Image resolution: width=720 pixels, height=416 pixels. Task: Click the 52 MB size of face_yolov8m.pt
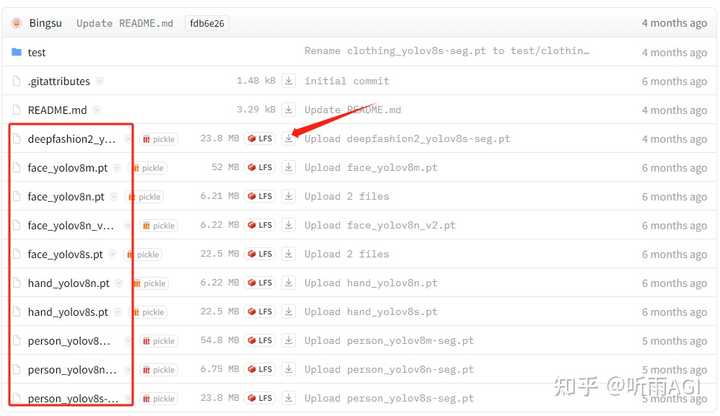[225, 167]
